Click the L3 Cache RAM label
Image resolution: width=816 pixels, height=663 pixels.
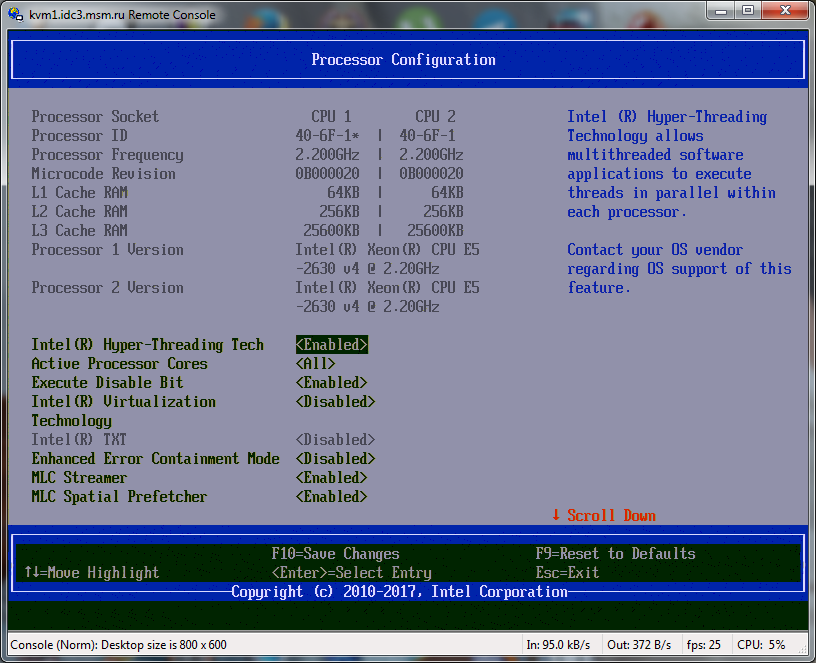(79, 231)
